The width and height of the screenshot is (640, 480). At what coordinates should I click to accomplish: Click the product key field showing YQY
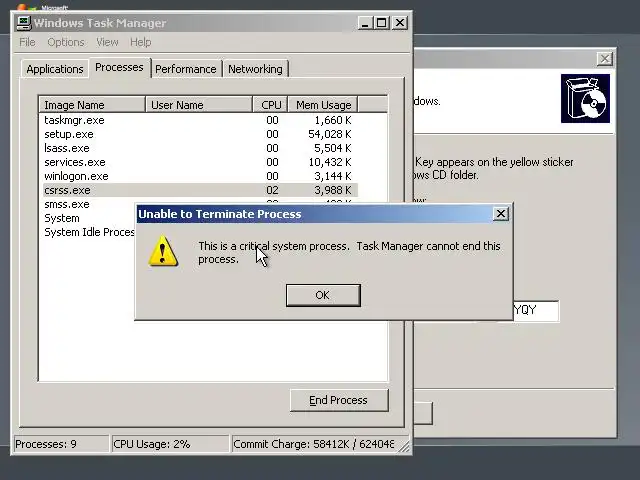536,311
